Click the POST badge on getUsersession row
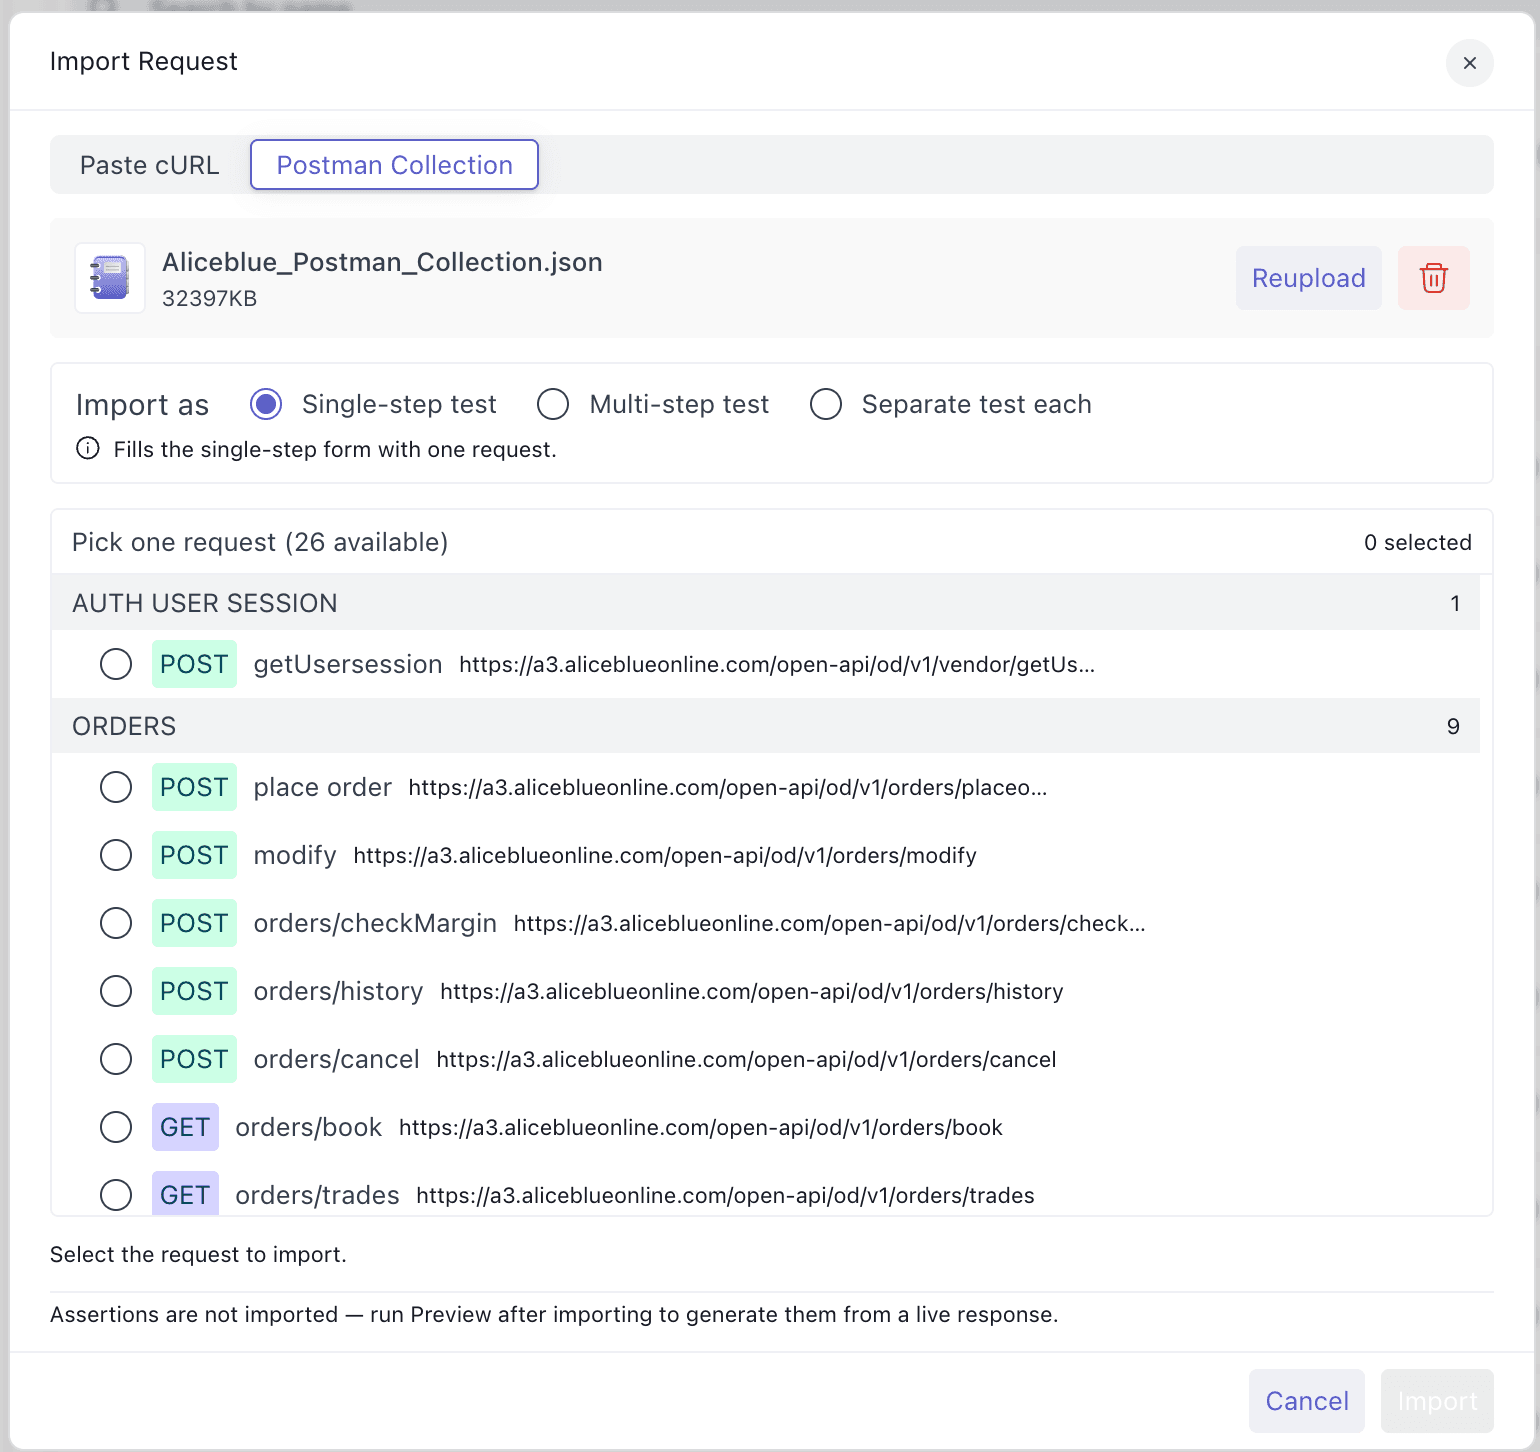Viewport: 1540px width, 1452px height. click(194, 664)
